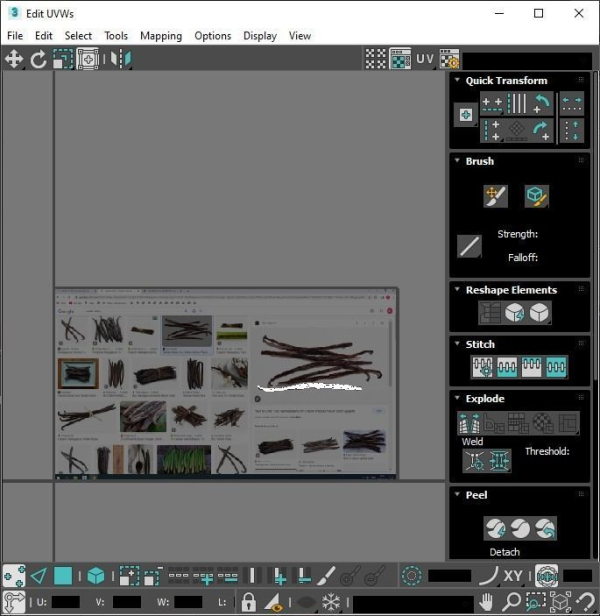Open the Display menu
600x616 pixels.
tap(260, 36)
